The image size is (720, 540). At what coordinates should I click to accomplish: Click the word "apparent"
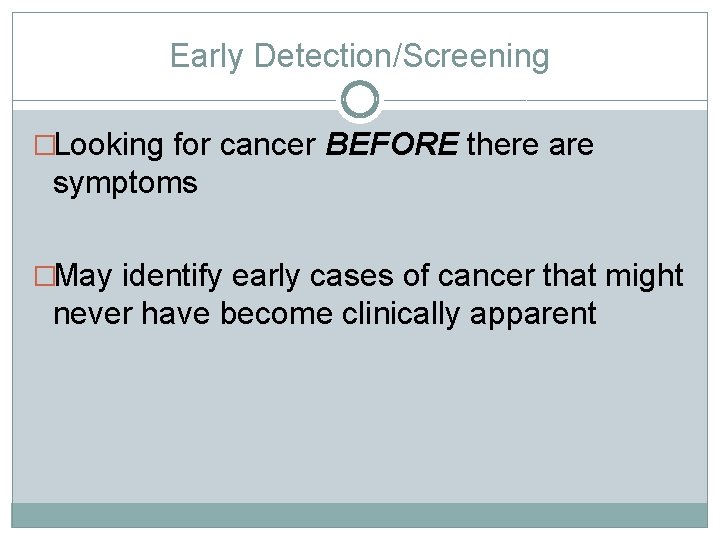point(533,316)
